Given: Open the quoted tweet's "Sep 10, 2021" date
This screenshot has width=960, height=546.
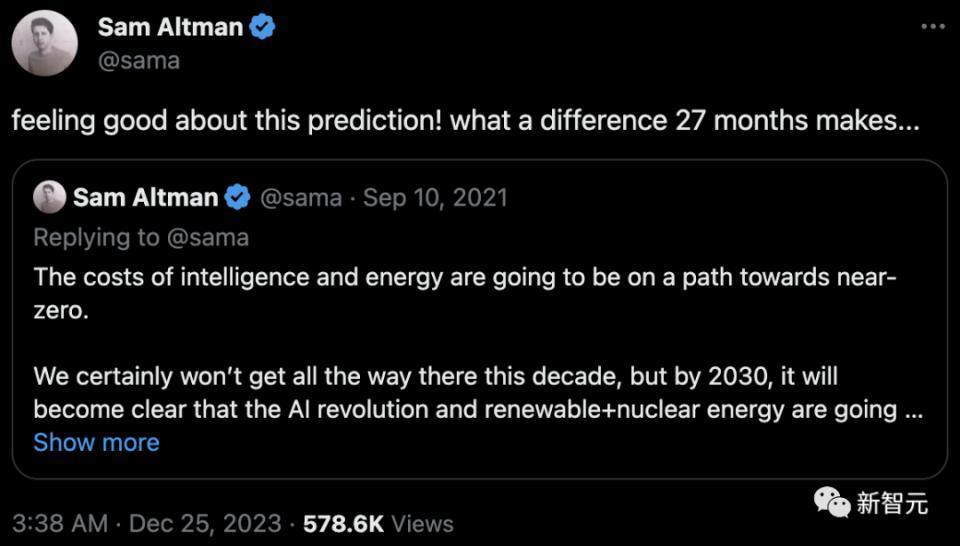Looking at the screenshot, I should click(435, 198).
